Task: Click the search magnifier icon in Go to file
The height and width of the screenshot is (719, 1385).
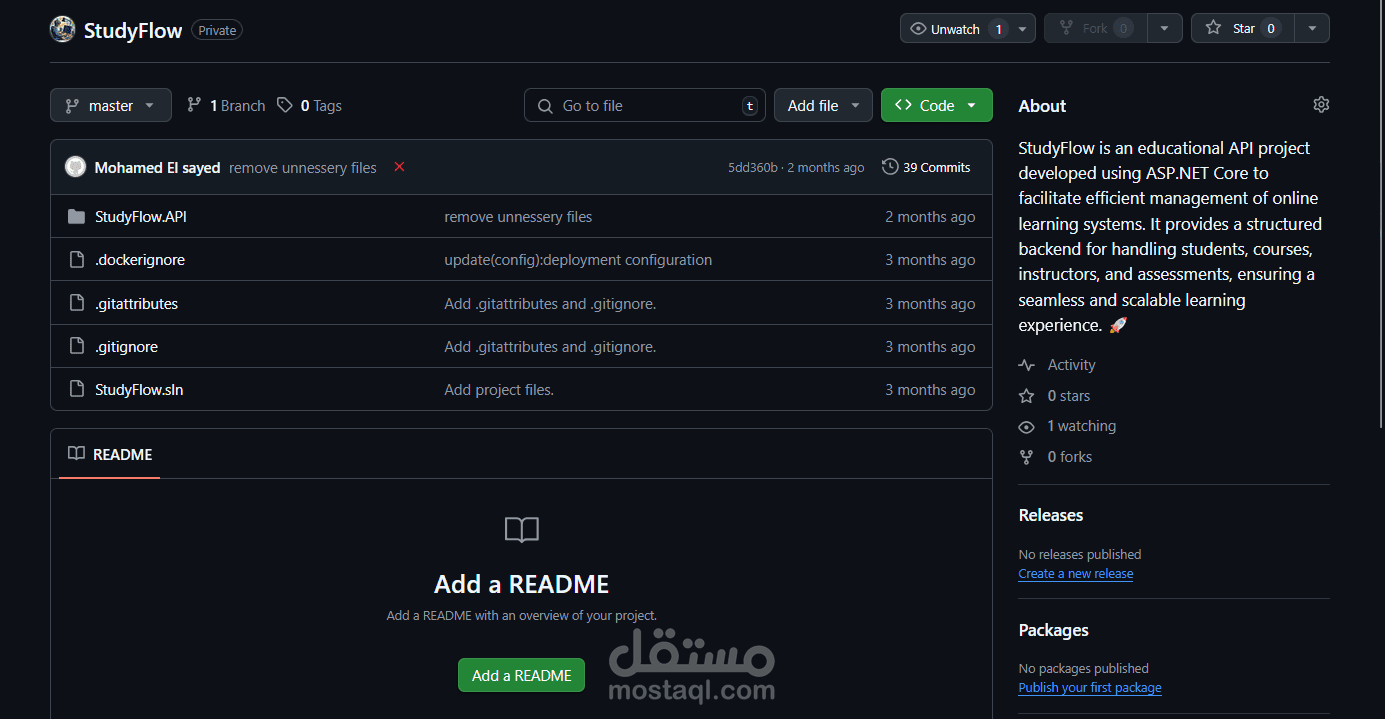Action: click(x=545, y=106)
